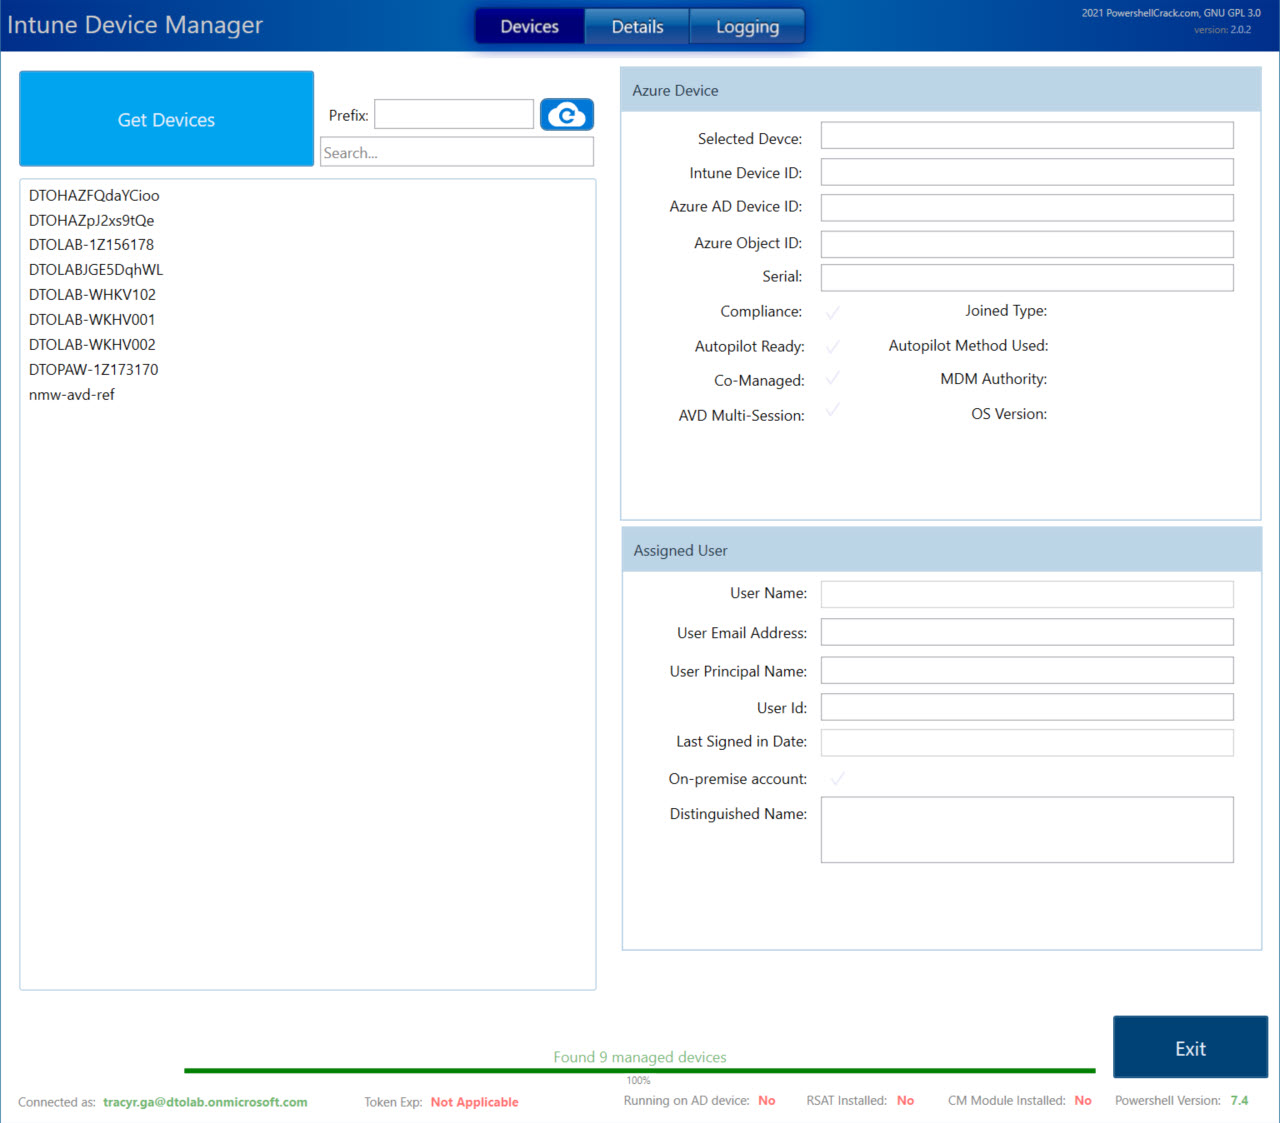The height and width of the screenshot is (1123, 1280).
Task: Click the Distinguished Name text box
Action: (x=1027, y=829)
